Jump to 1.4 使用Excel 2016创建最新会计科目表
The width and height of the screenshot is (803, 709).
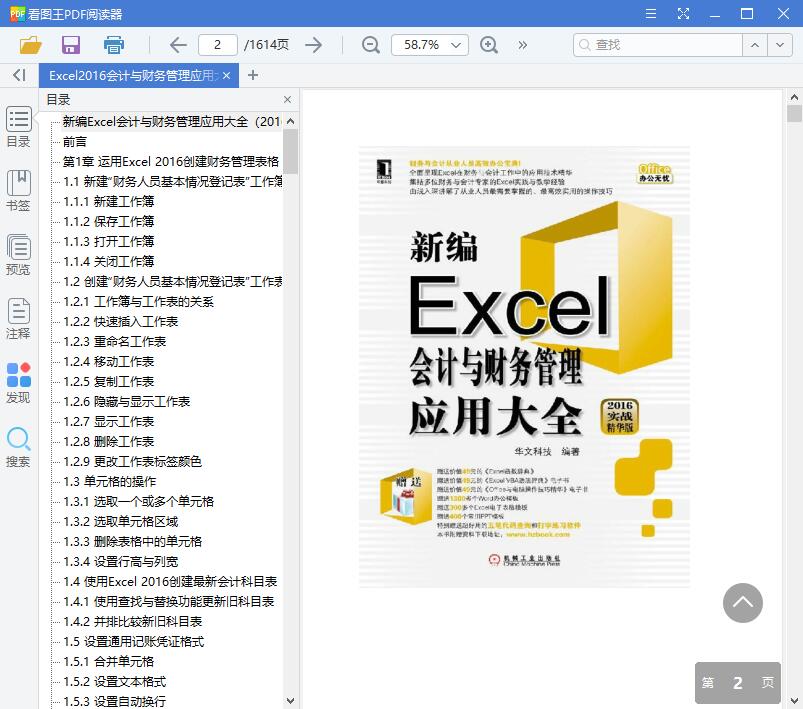click(x=170, y=581)
